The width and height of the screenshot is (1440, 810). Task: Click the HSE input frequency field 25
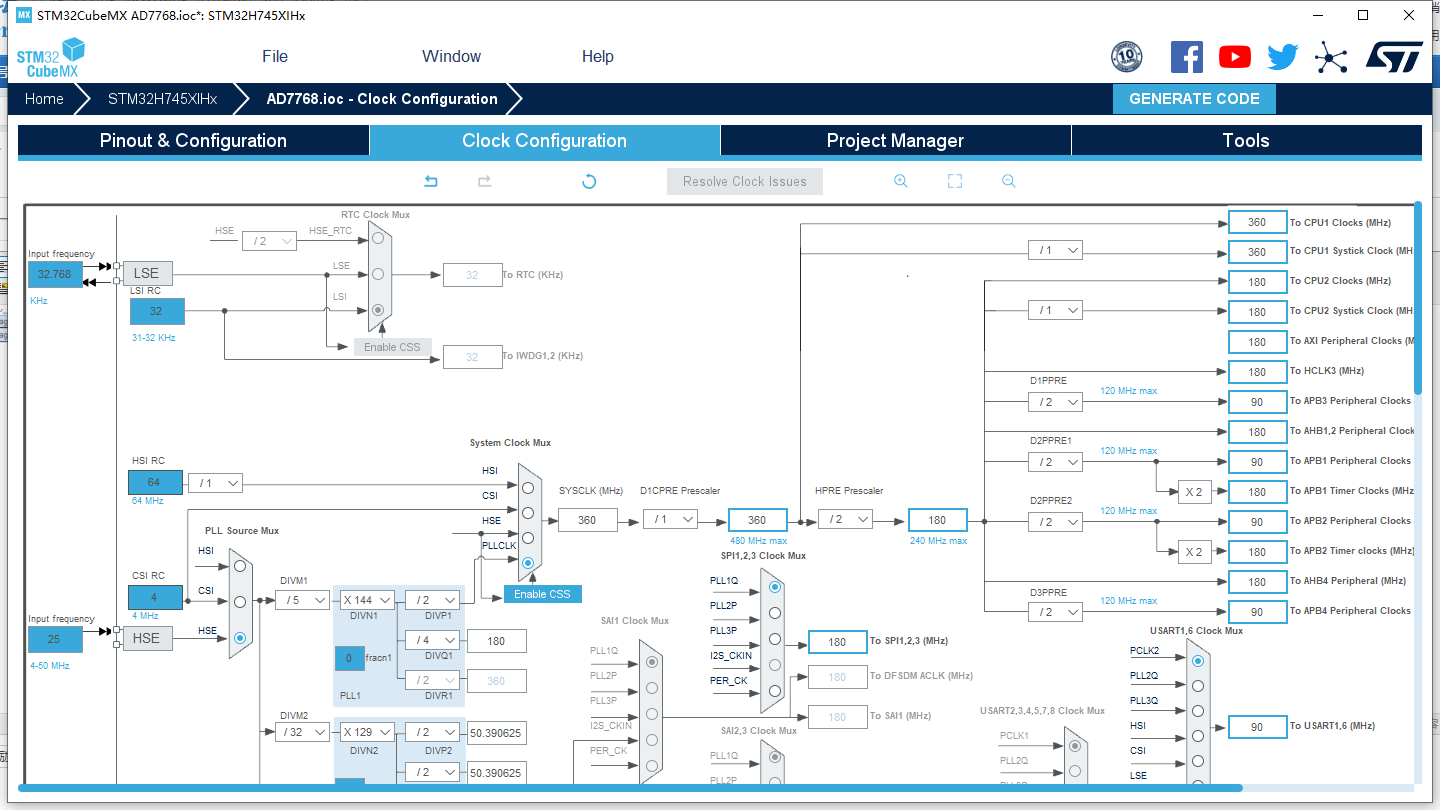[55, 639]
